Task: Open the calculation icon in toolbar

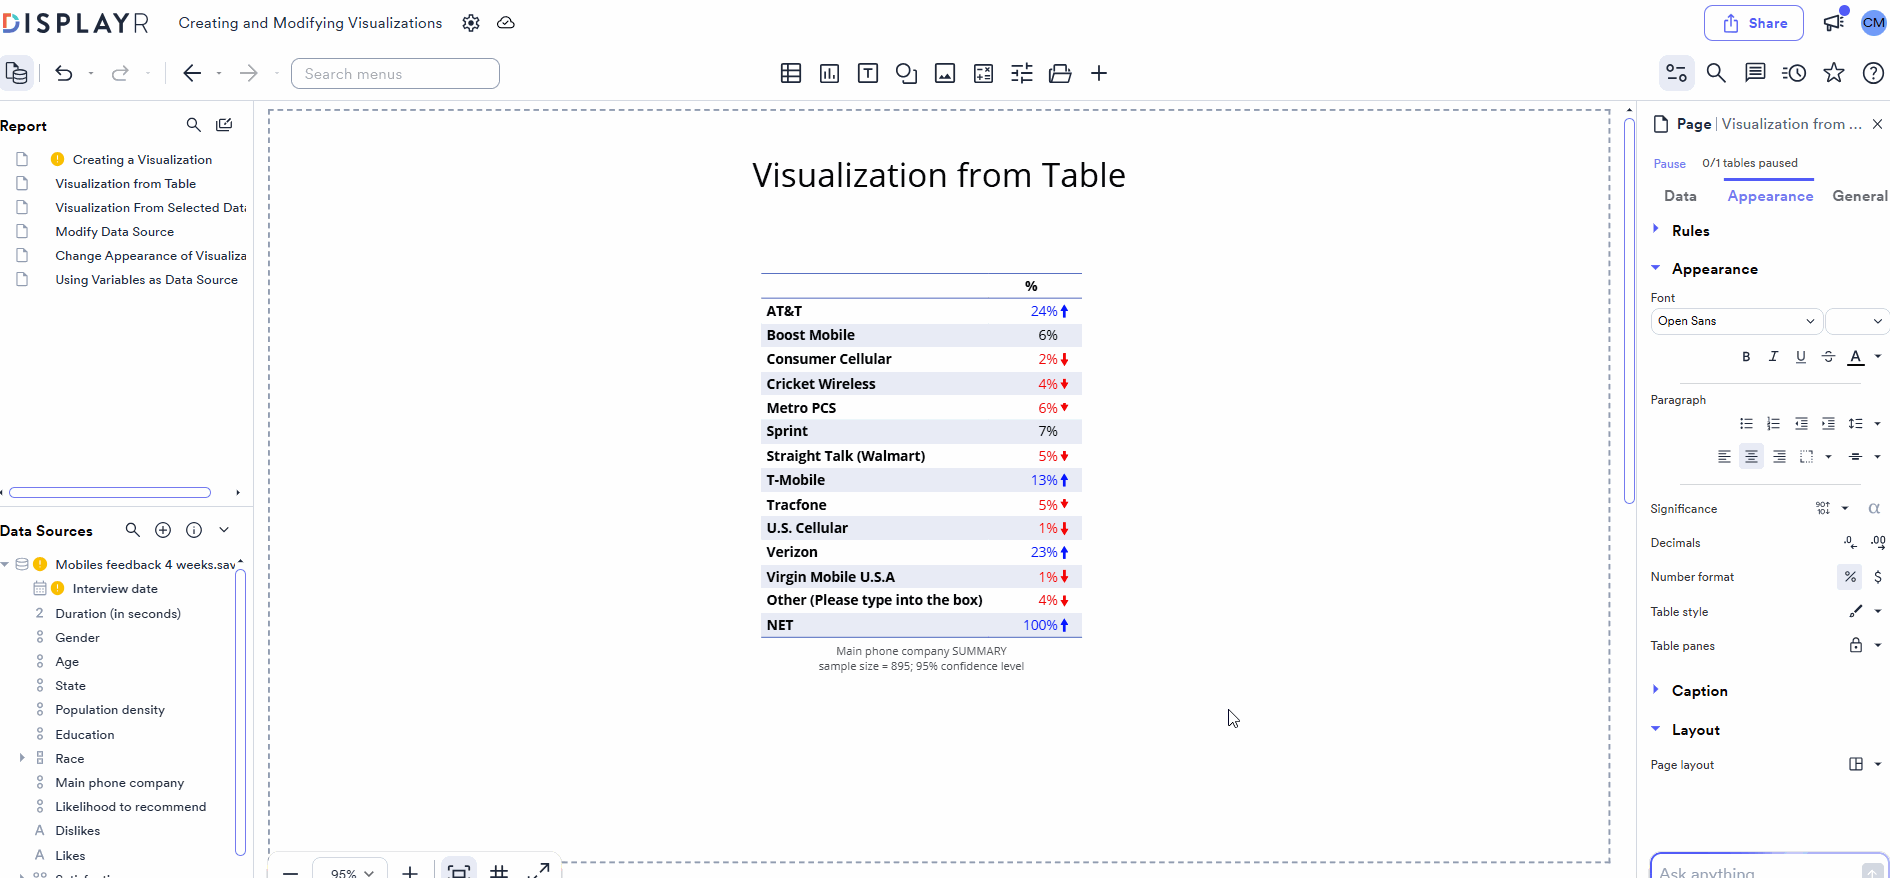Action: [x=984, y=73]
